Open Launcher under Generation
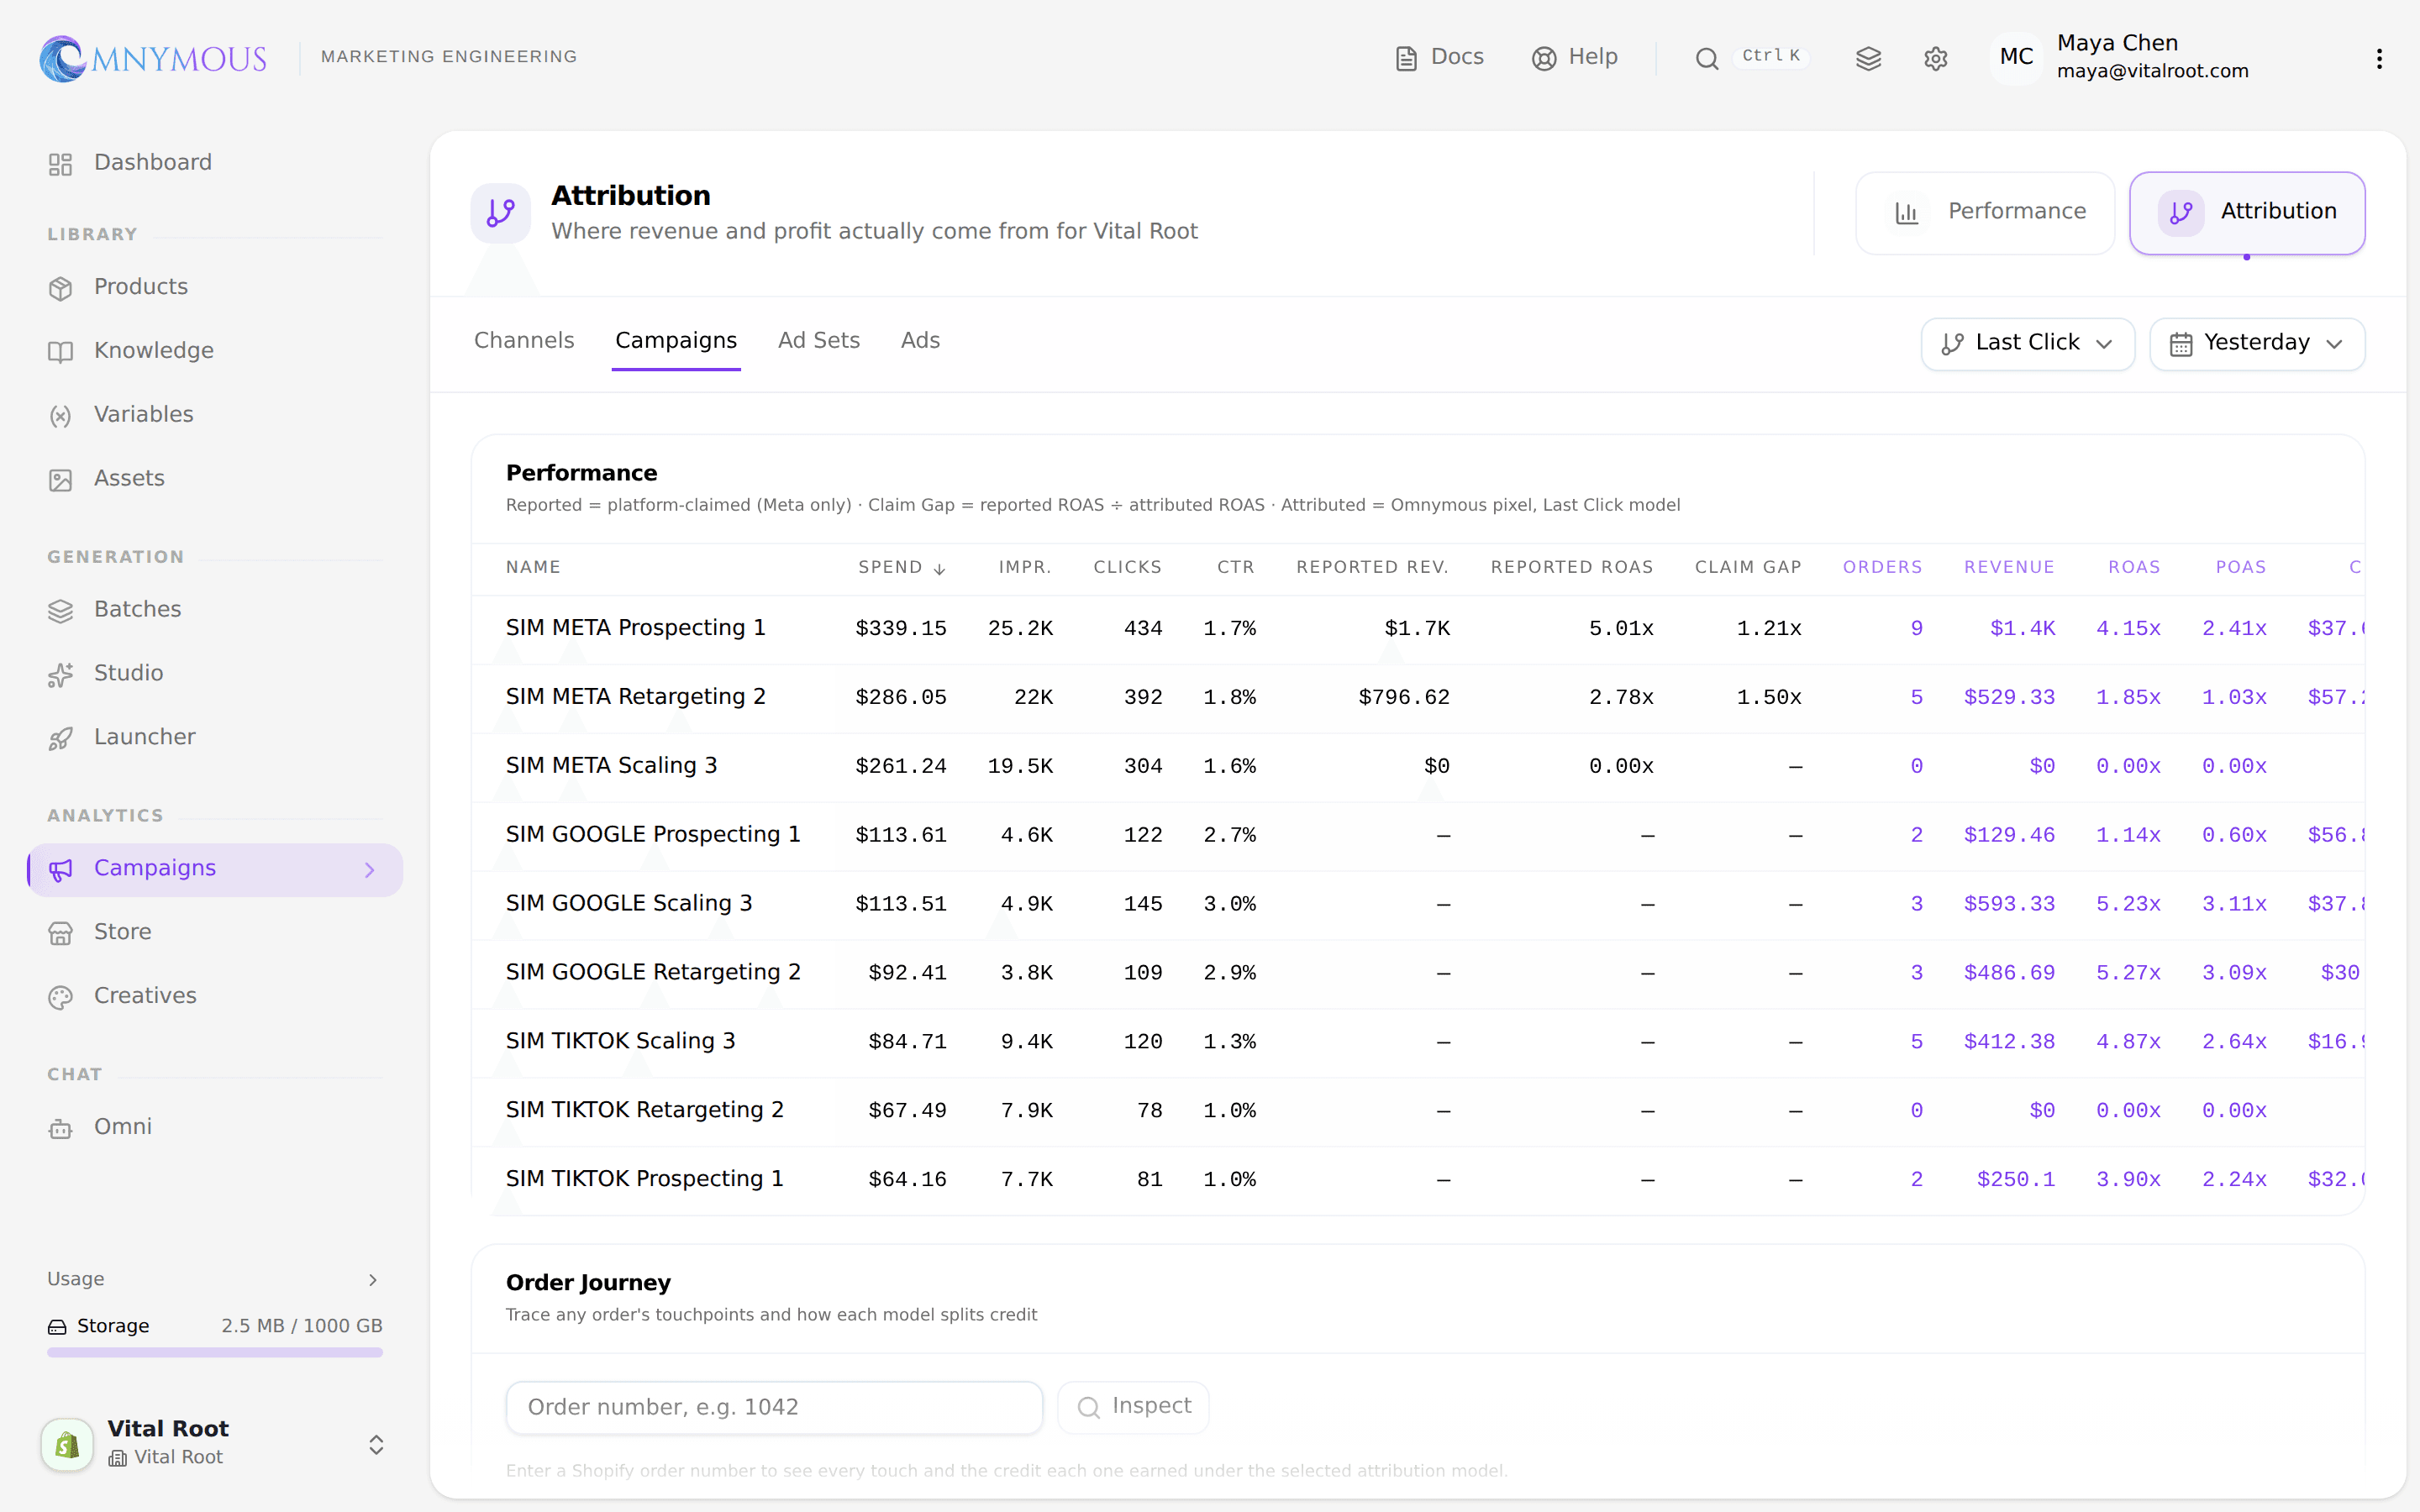The width and height of the screenshot is (2420, 1512). pos(214,738)
